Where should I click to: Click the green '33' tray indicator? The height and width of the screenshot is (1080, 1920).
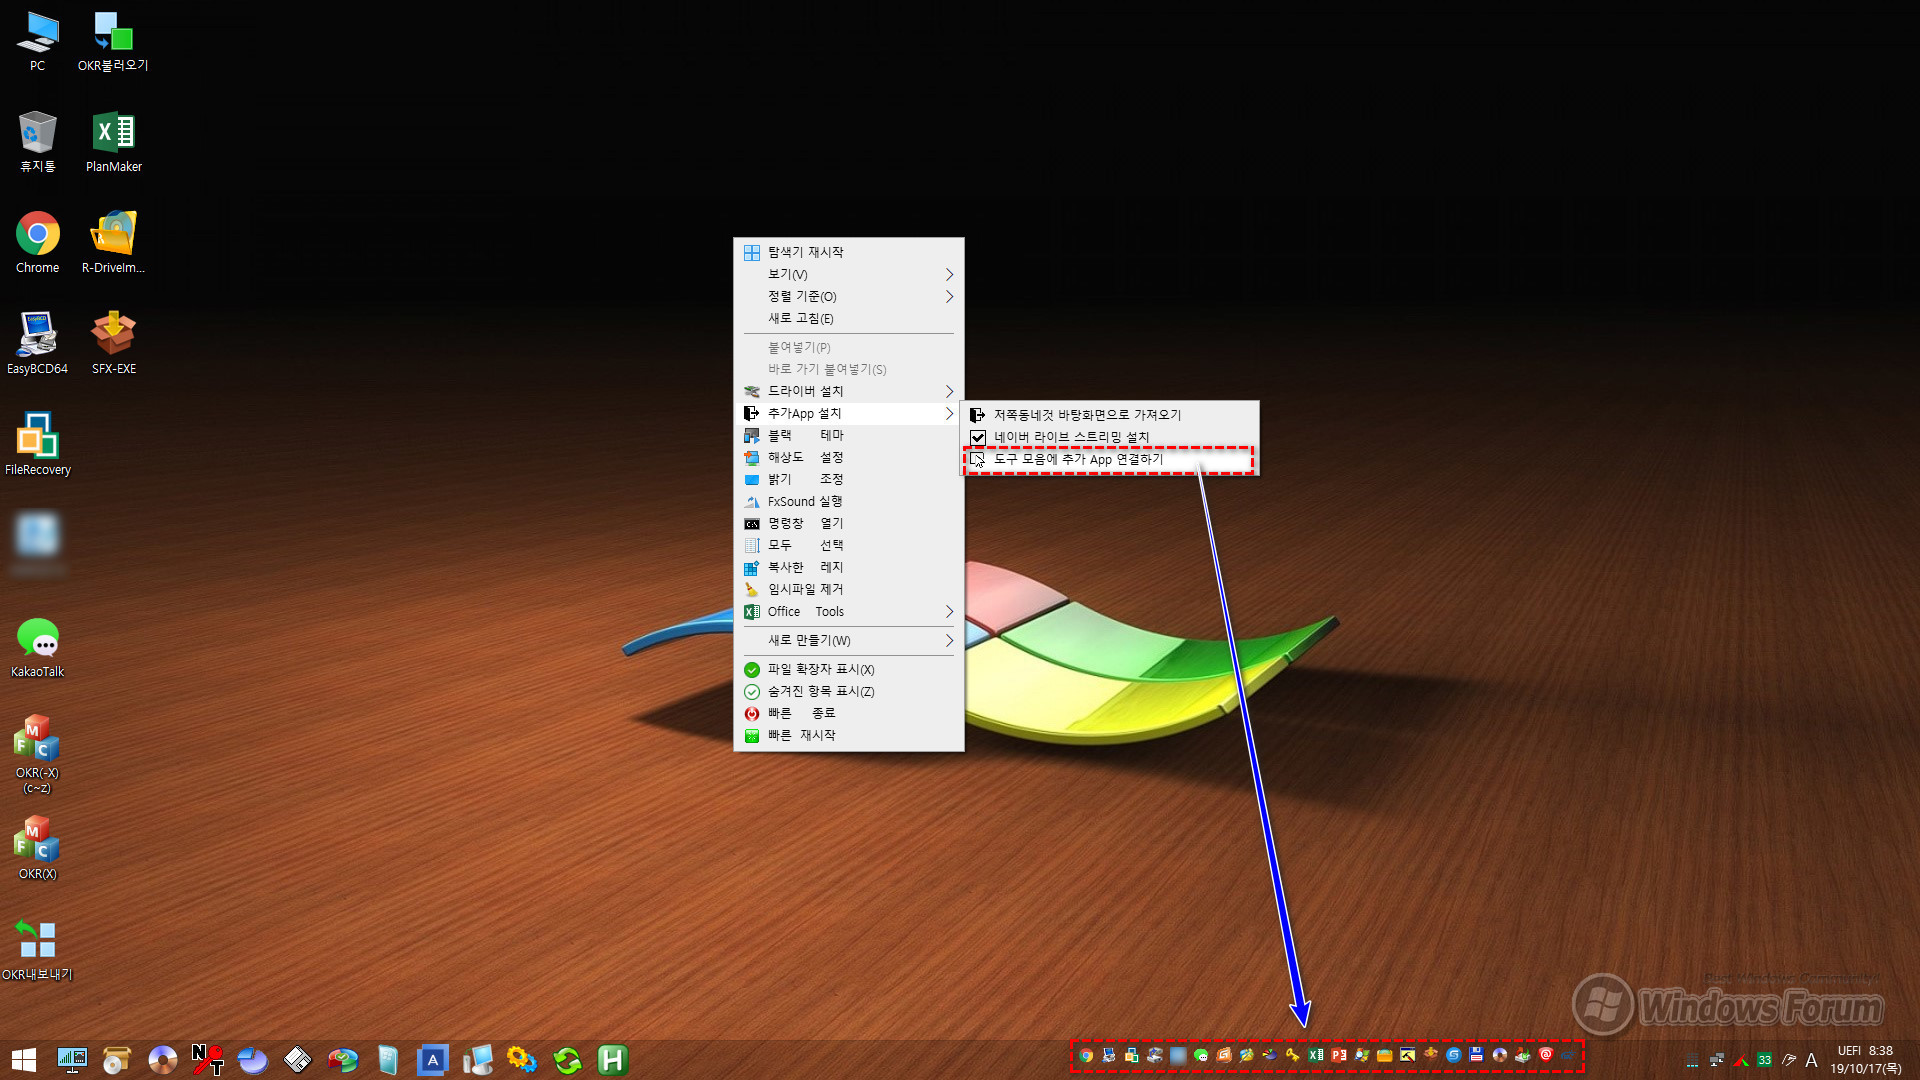(x=1764, y=1060)
